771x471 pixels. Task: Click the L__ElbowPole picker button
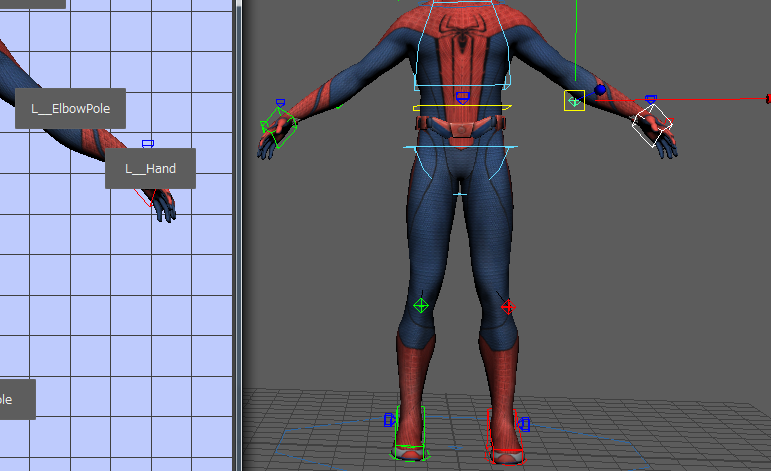(70, 109)
